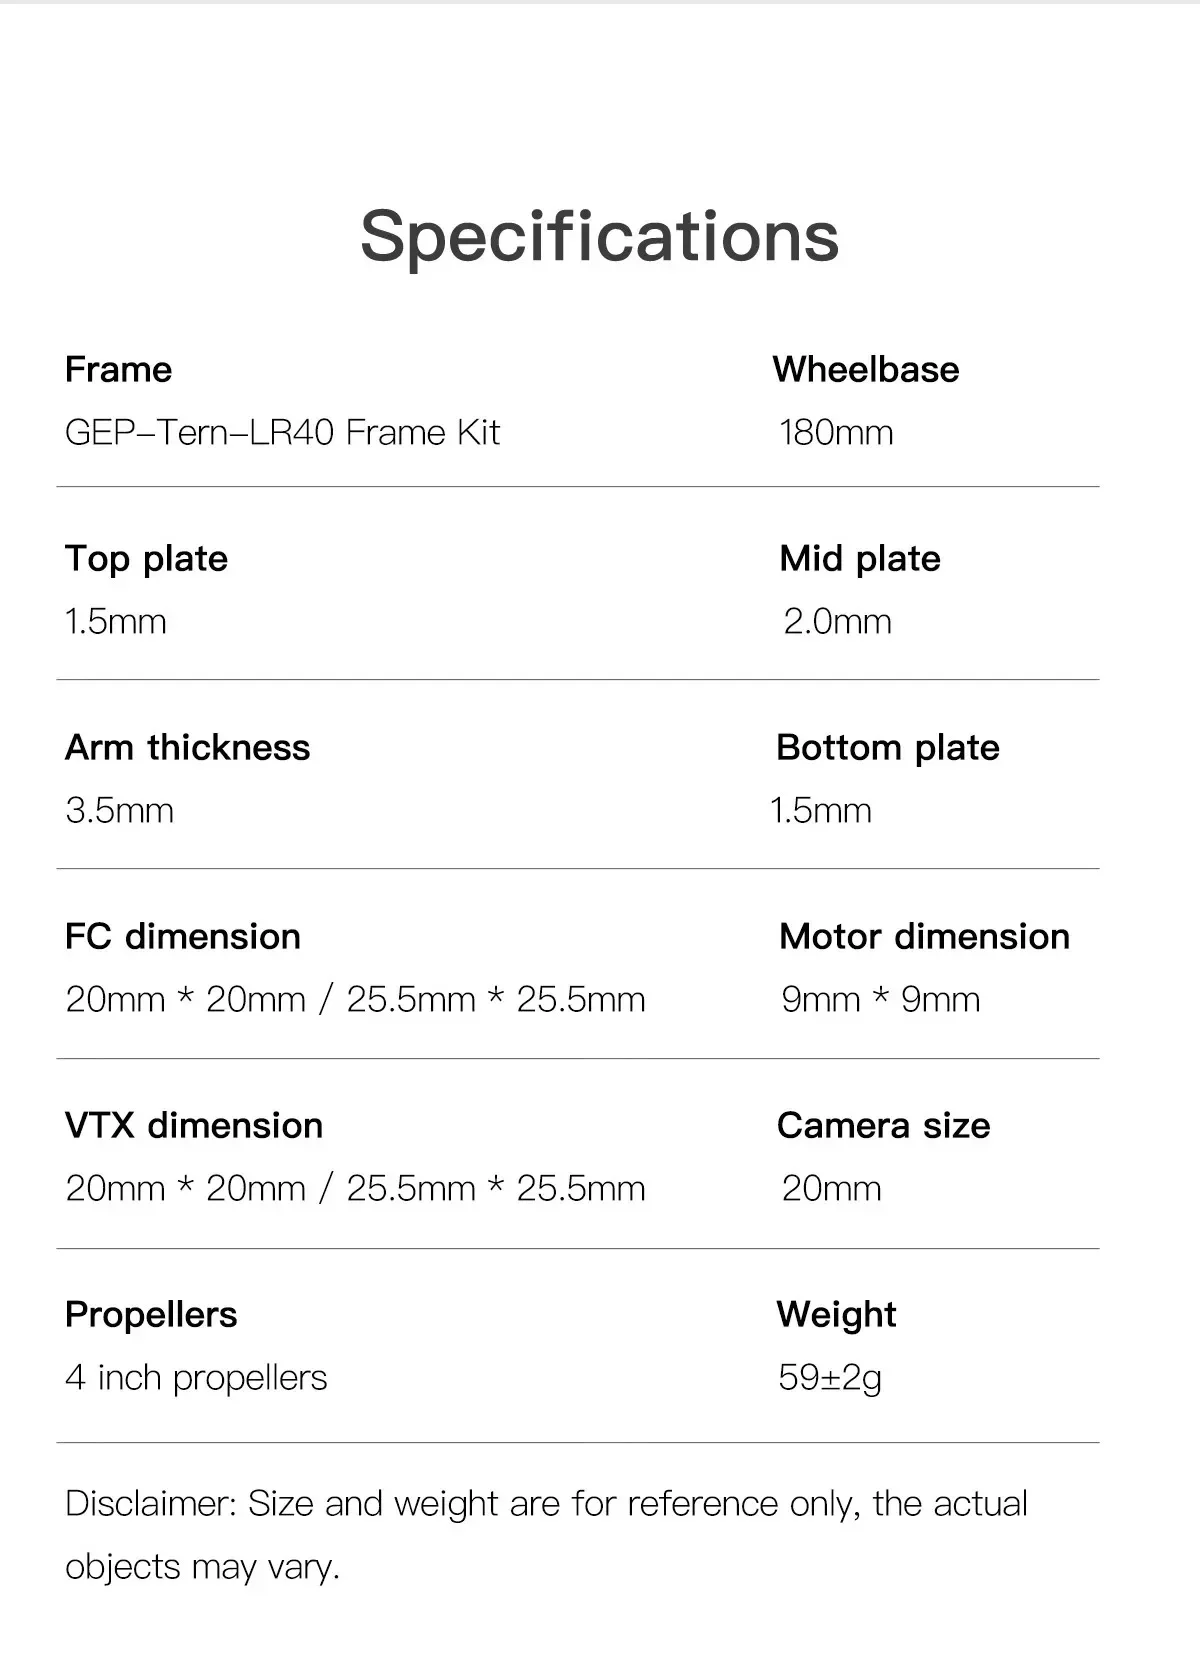Click the 9mm * 9mm value
The width and height of the screenshot is (1200, 1671).
click(881, 999)
